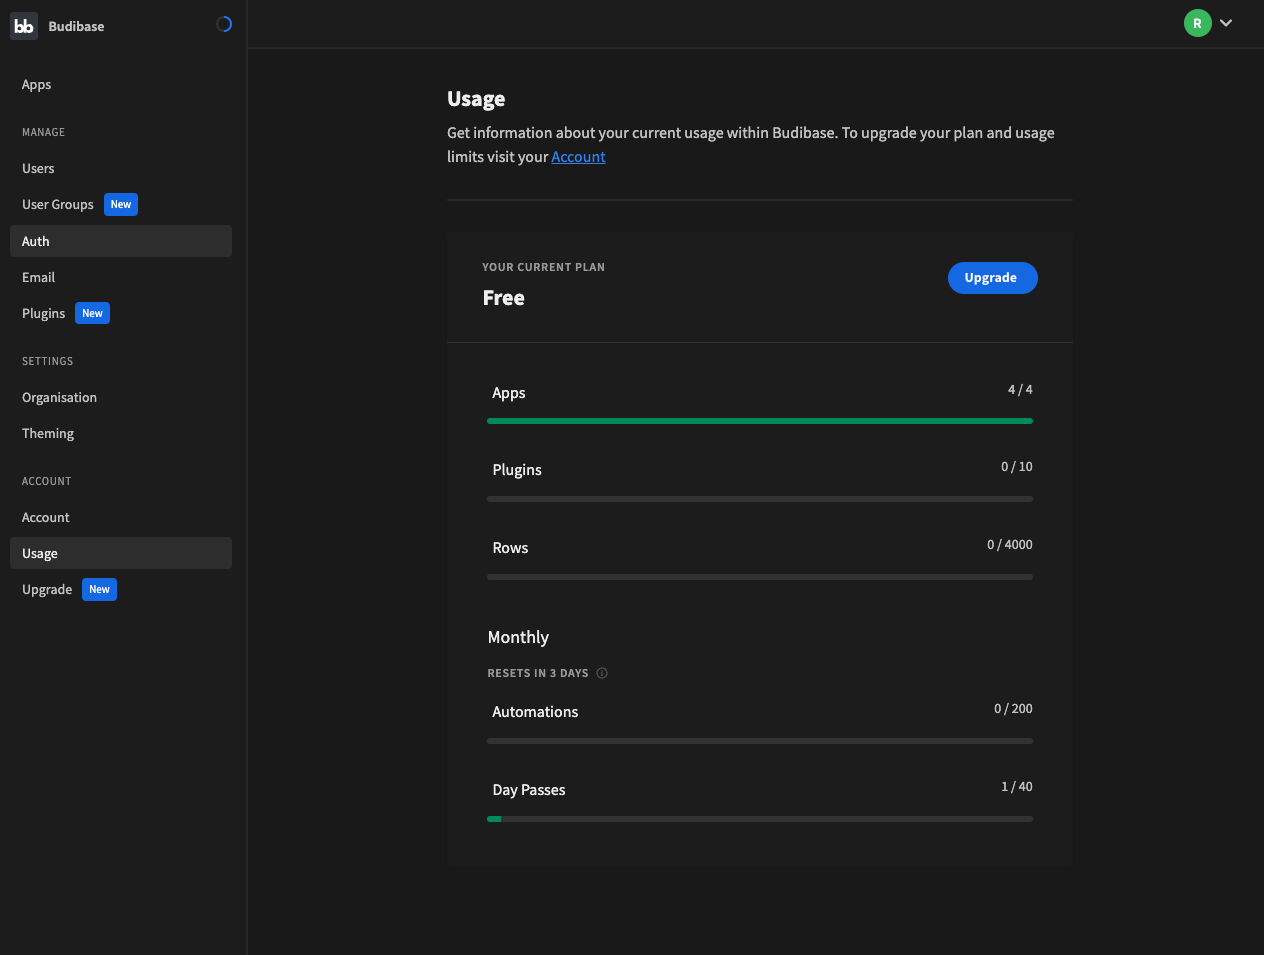This screenshot has width=1264, height=955.
Task: Click 'RESETS IN 3 DAYS' label
Action: click(x=538, y=673)
